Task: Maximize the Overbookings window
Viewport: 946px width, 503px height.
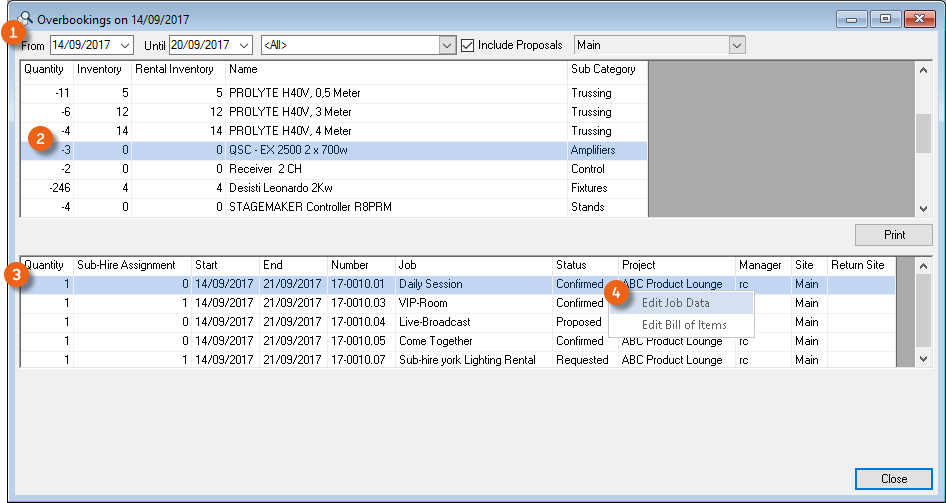Action: tap(885, 19)
